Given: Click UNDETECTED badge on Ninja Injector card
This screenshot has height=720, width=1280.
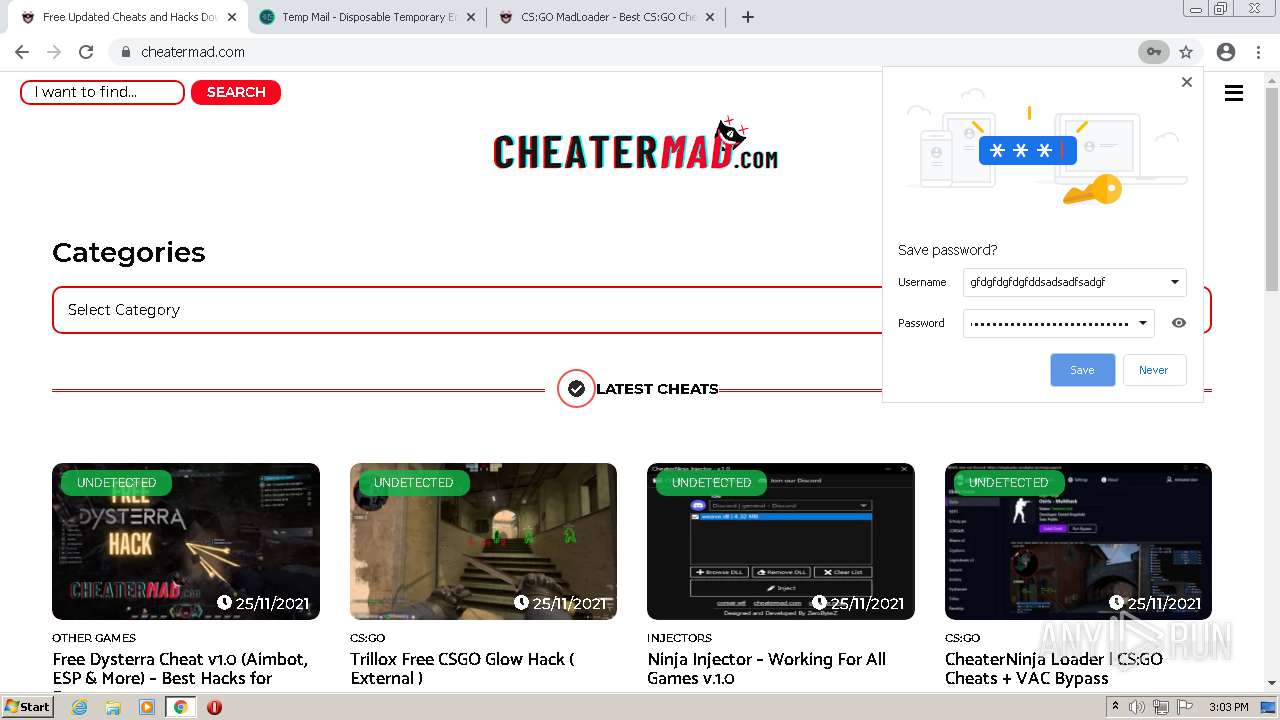Looking at the screenshot, I should tap(711, 483).
